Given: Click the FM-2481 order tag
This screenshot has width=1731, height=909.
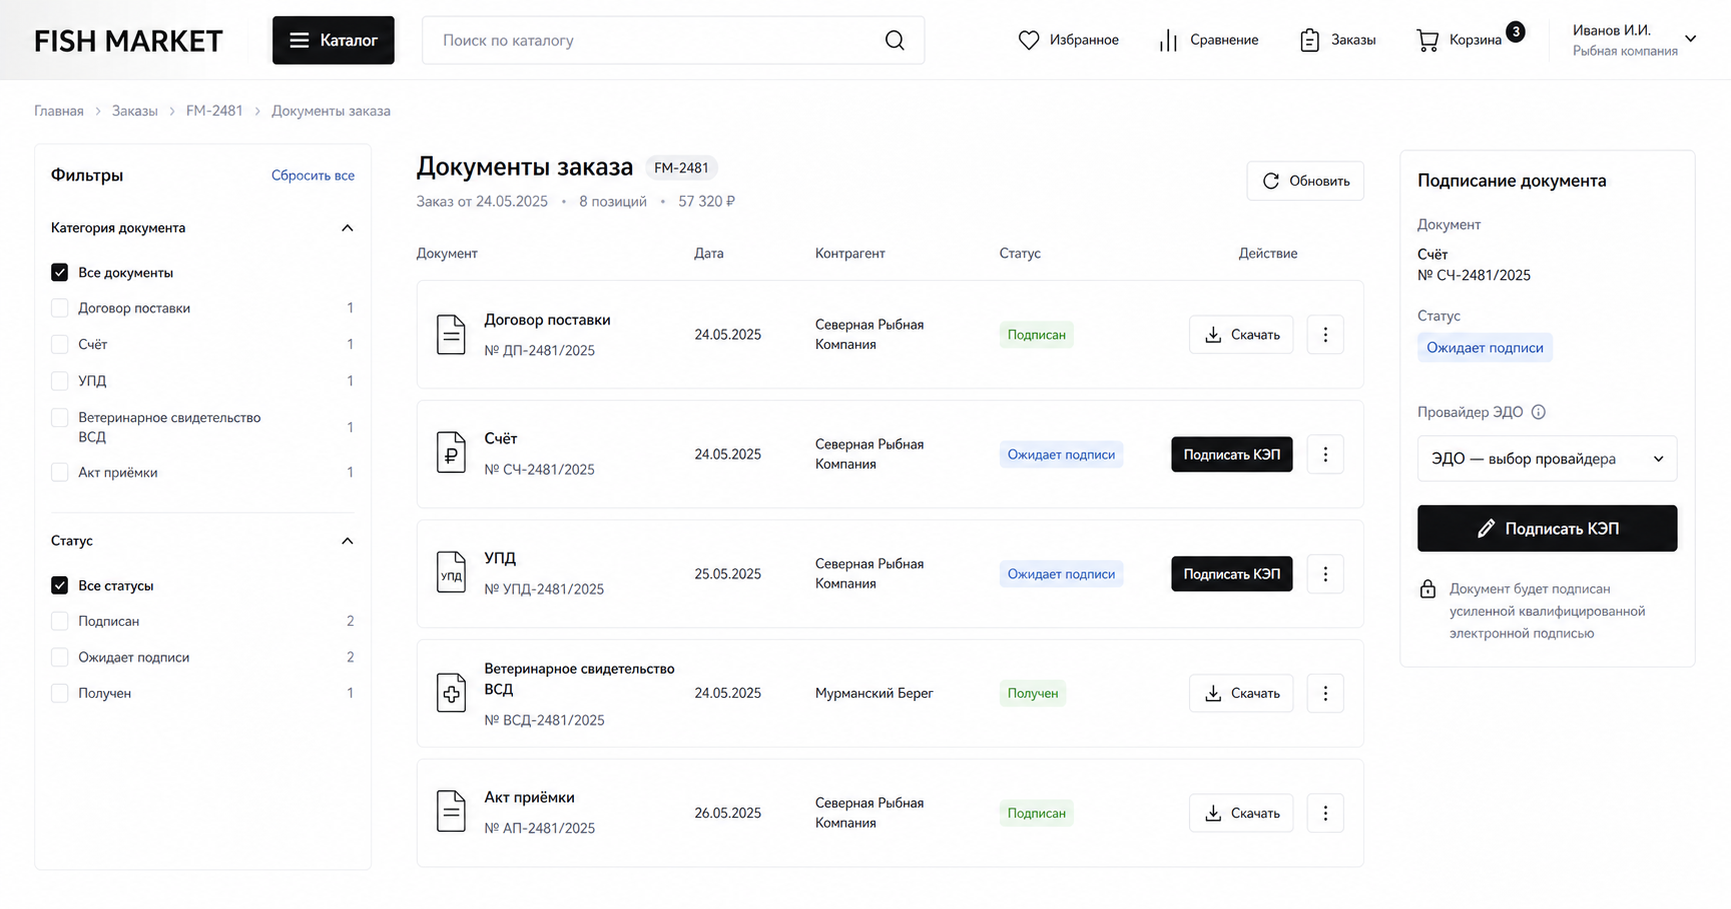Looking at the screenshot, I should coord(681,168).
